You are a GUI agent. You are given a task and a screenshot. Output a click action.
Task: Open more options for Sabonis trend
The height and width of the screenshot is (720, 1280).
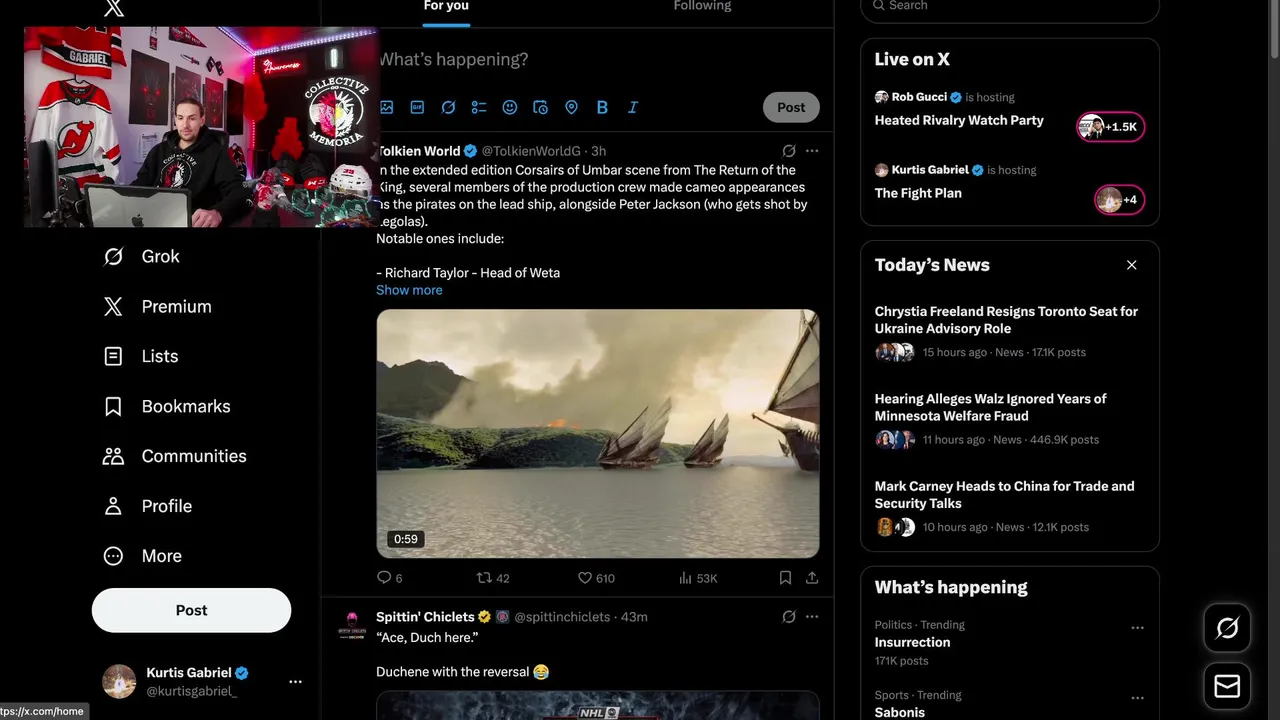1137,698
